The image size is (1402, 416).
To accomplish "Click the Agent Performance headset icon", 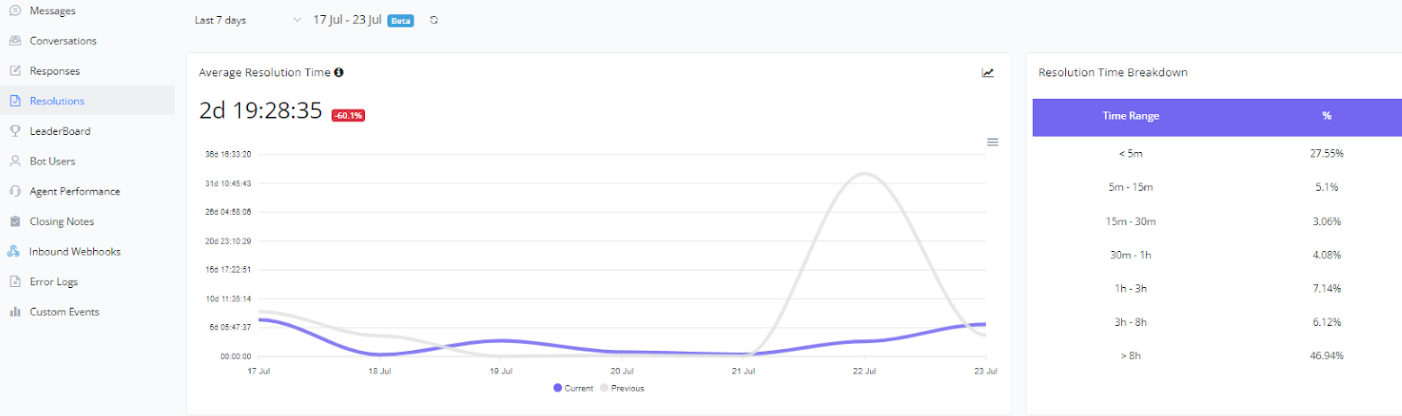I will (x=15, y=191).
